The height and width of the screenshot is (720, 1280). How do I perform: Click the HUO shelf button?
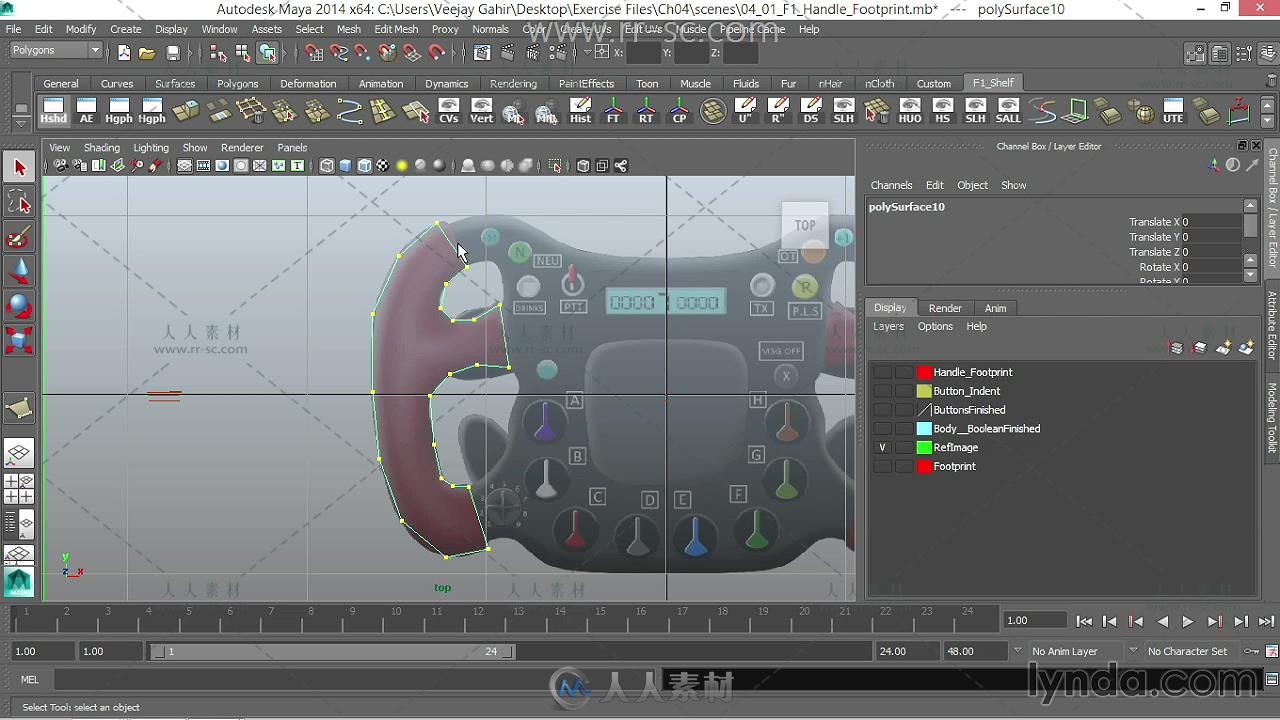[x=909, y=111]
